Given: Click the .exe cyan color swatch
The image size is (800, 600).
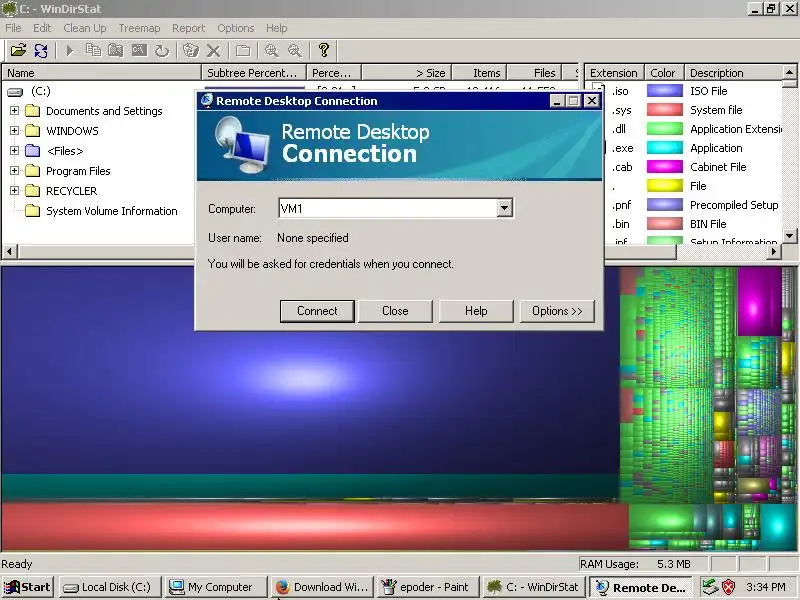Looking at the screenshot, I should 665,148.
